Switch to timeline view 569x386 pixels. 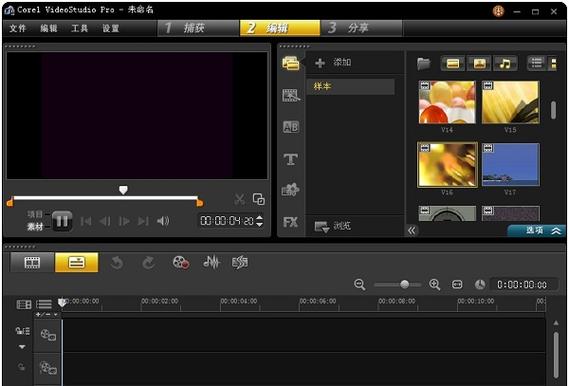[x=76, y=262]
